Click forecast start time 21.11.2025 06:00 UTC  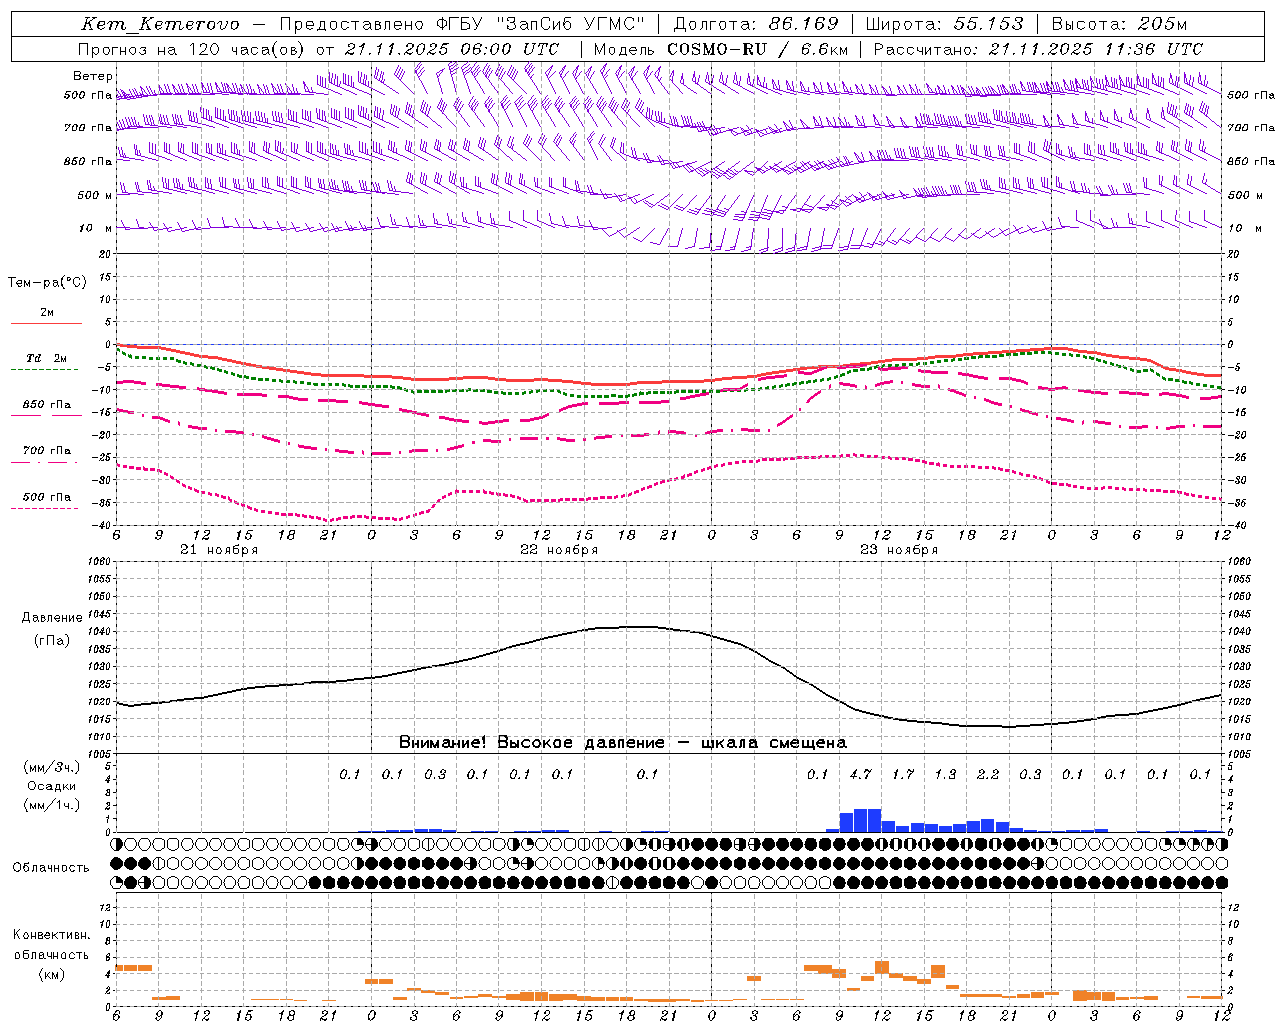pyautogui.click(x=452, y=49)
